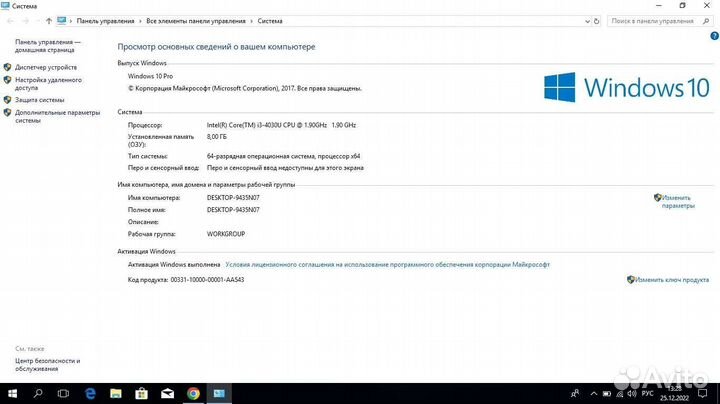Select Панель управления breadcrumb
This screenshot has width=720, height=404.
[x=106, y=21]
